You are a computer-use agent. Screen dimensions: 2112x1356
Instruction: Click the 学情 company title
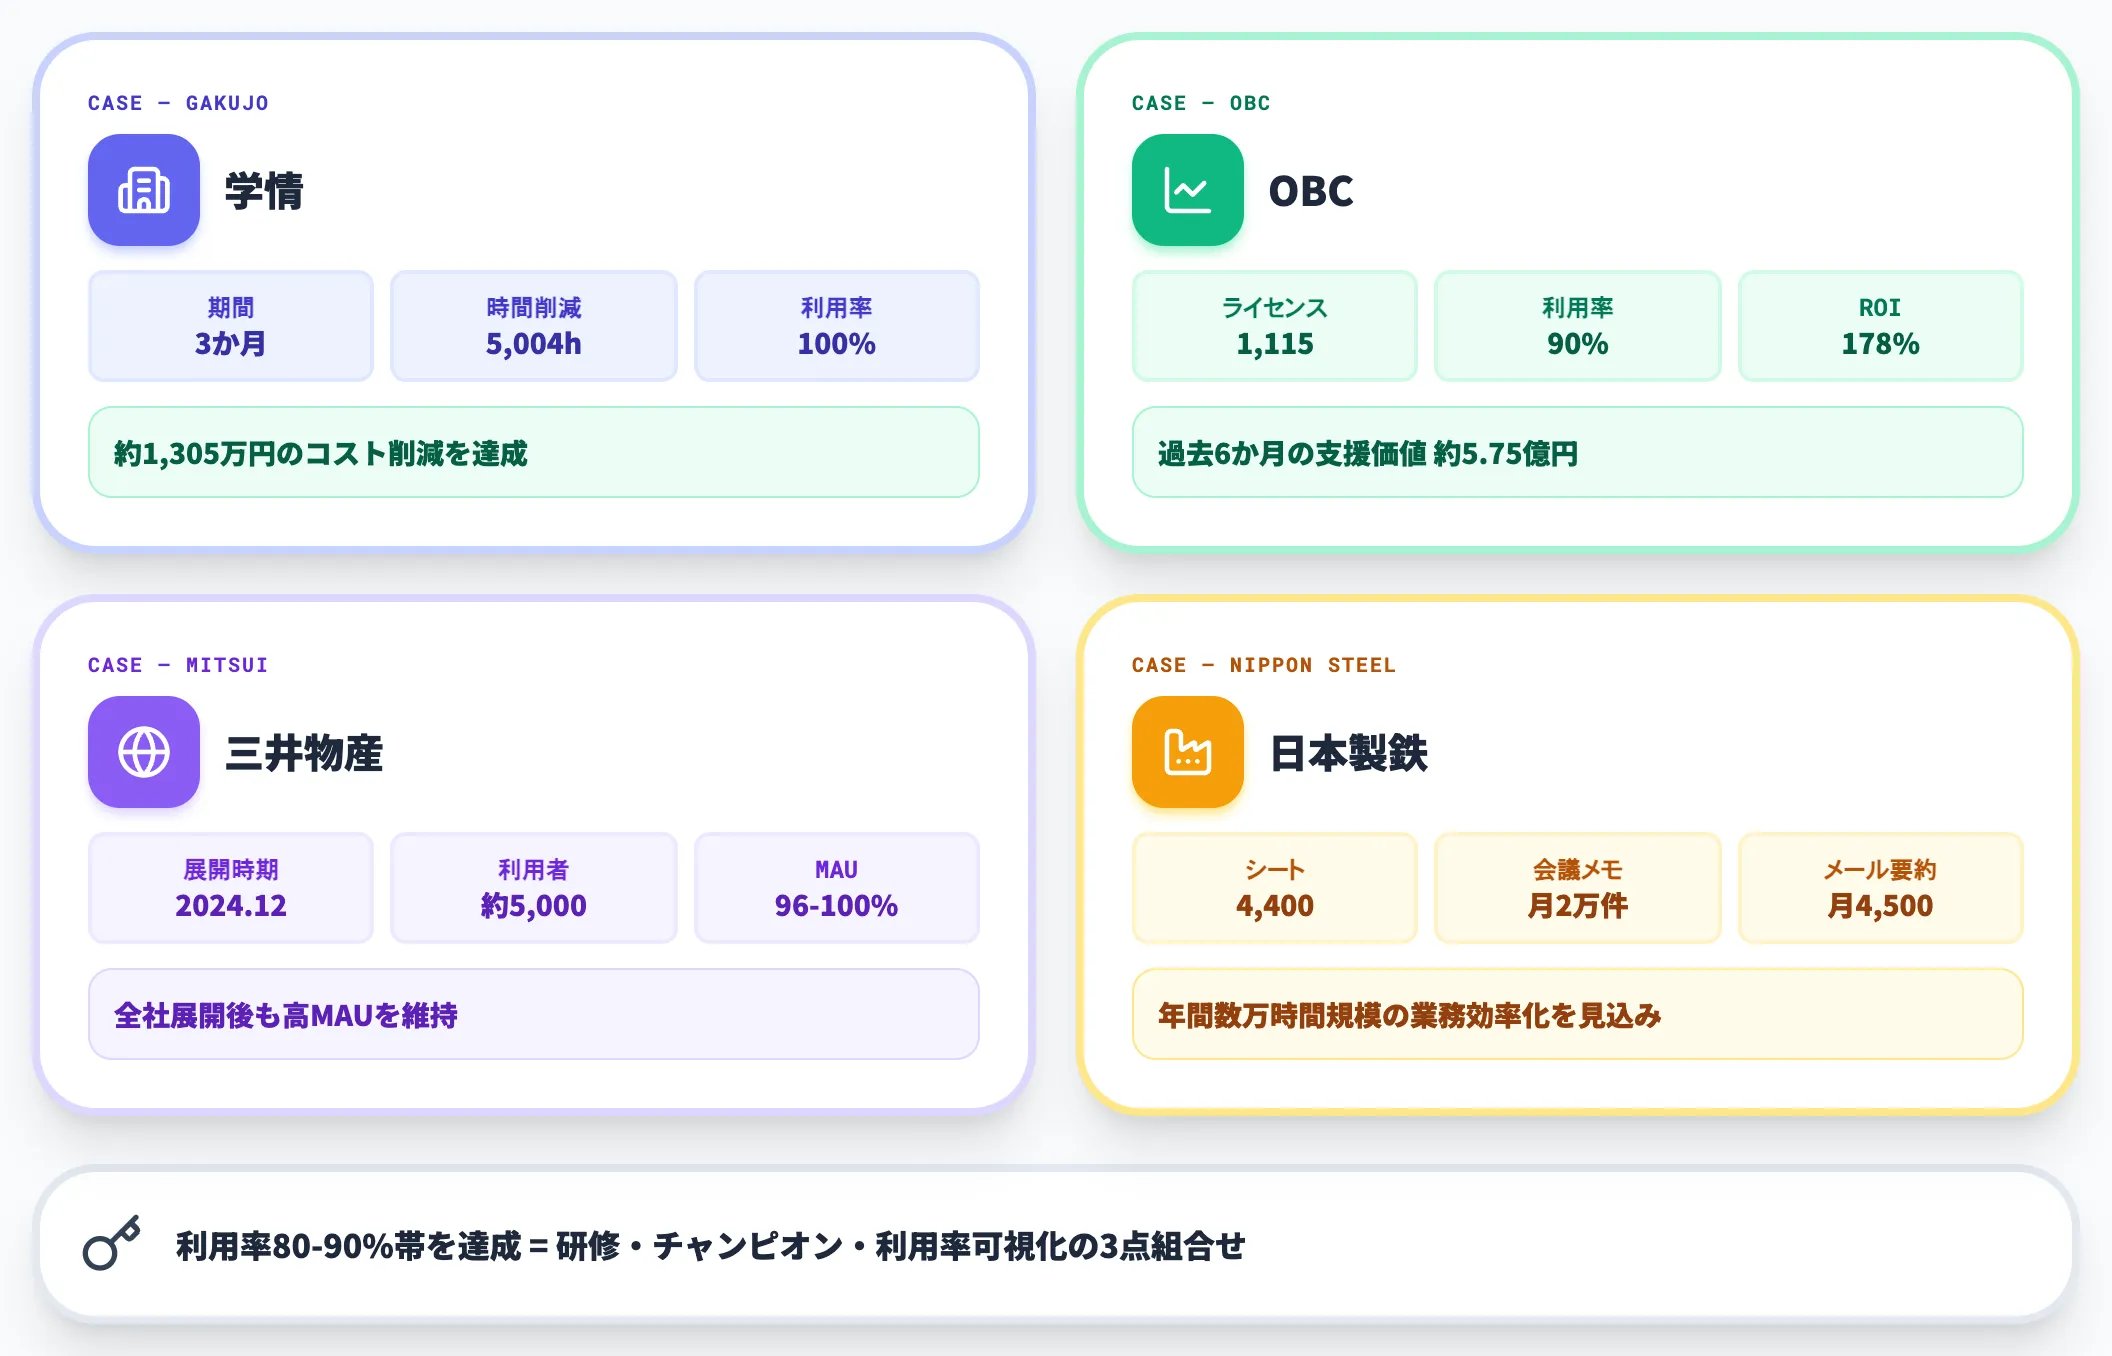click(x=264, y=191)
